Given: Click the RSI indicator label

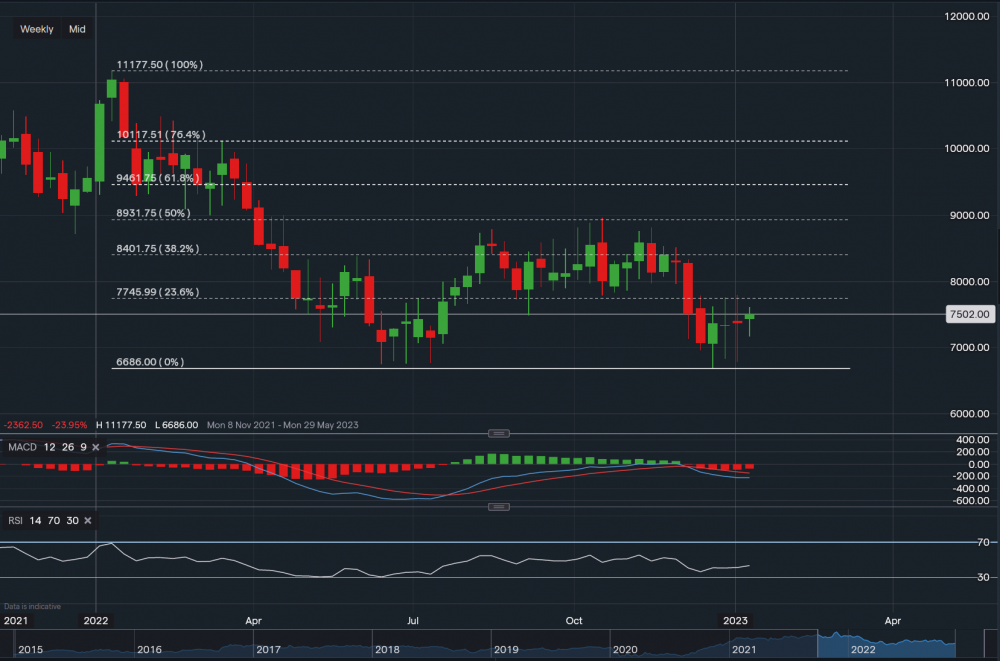Looking at the screenshot, I should (x=17, y=520).
